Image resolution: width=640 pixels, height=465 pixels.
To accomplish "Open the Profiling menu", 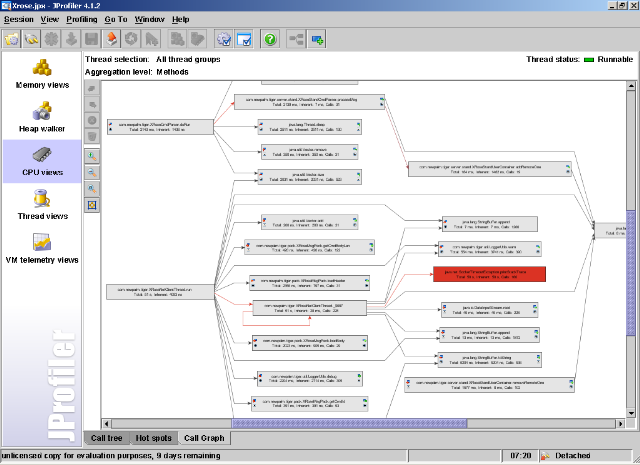I will (82, 19).
